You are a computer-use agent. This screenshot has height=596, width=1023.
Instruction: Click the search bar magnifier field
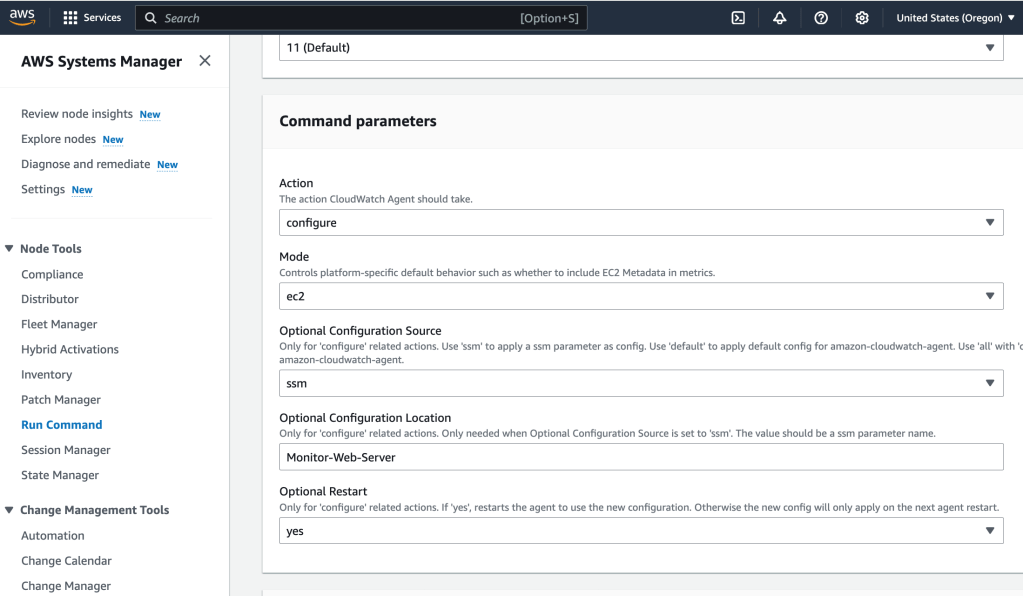(x=360, y=17)
